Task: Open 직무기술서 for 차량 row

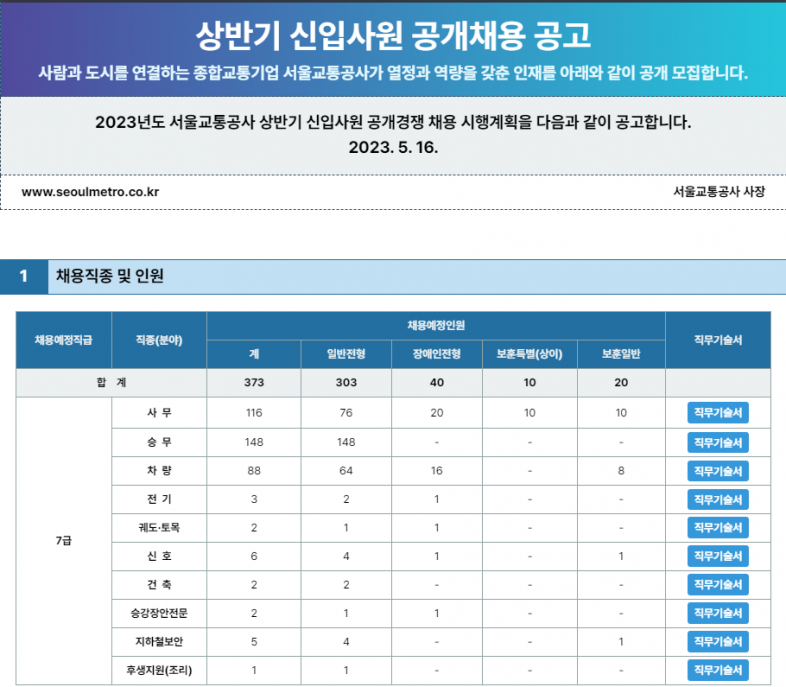Action: (x=718, y=471)
